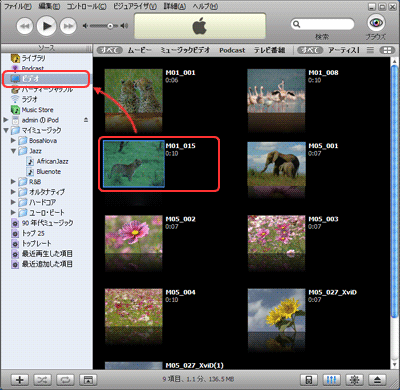Collapse the Jazz folder
The height and width of the screenshot is (390, 400).
(13, 151)
